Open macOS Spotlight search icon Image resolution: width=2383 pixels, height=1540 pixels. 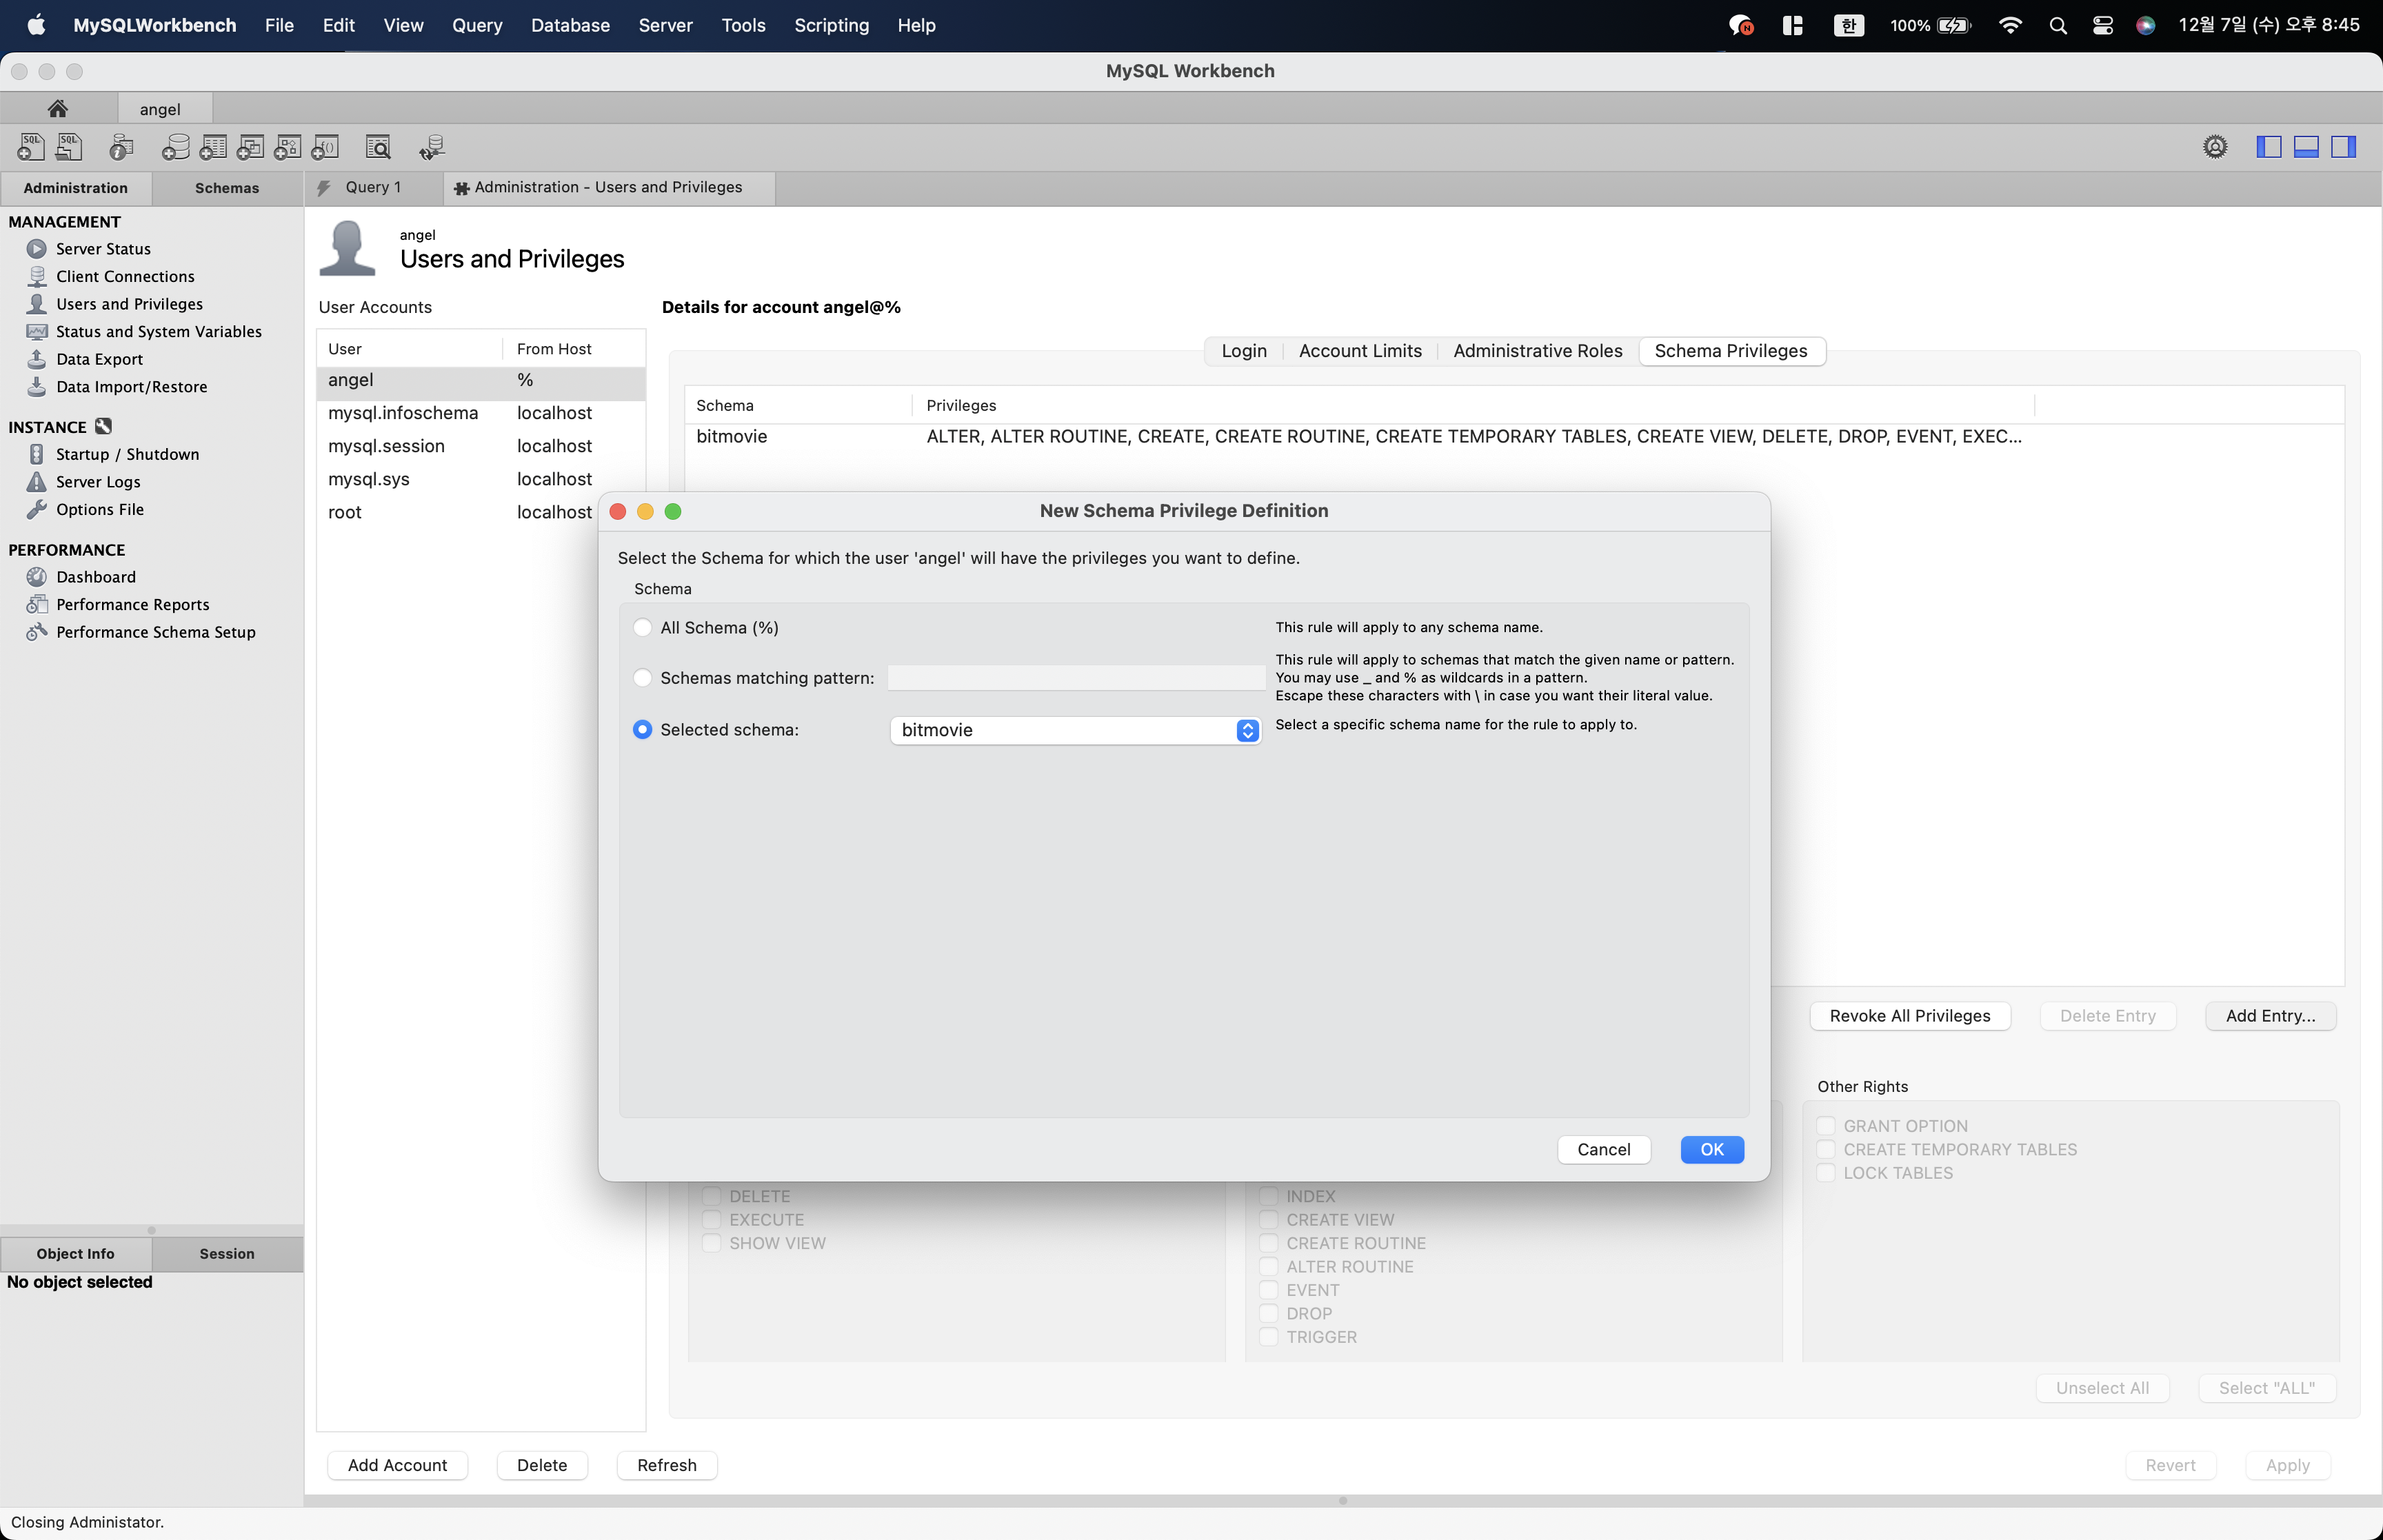(x=2058, y=25)
